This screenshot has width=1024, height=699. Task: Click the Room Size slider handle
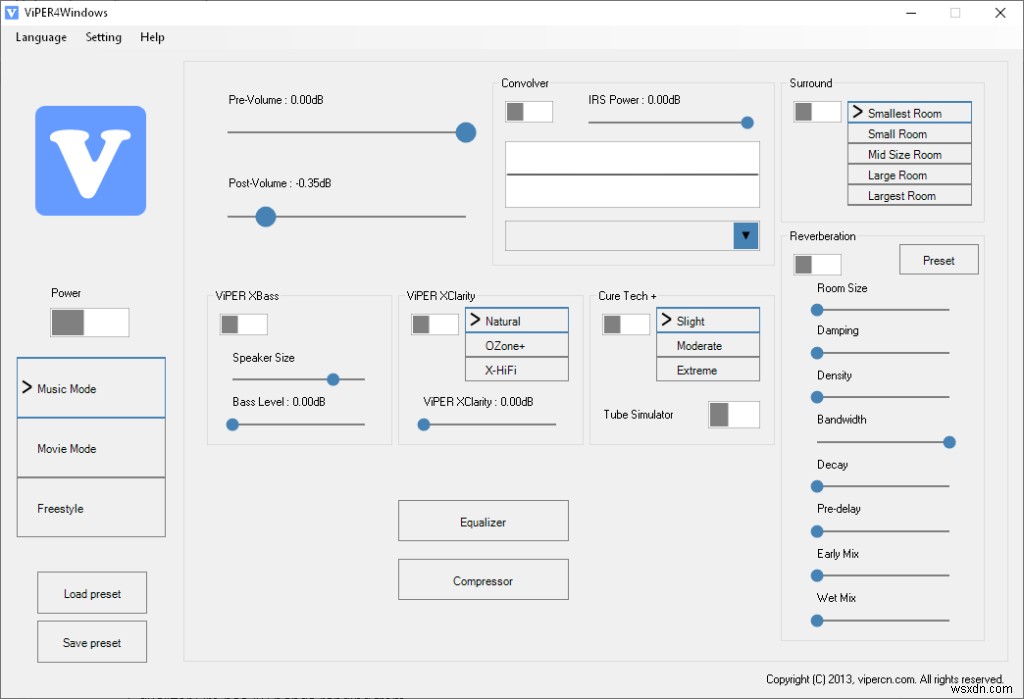(816, 310)
